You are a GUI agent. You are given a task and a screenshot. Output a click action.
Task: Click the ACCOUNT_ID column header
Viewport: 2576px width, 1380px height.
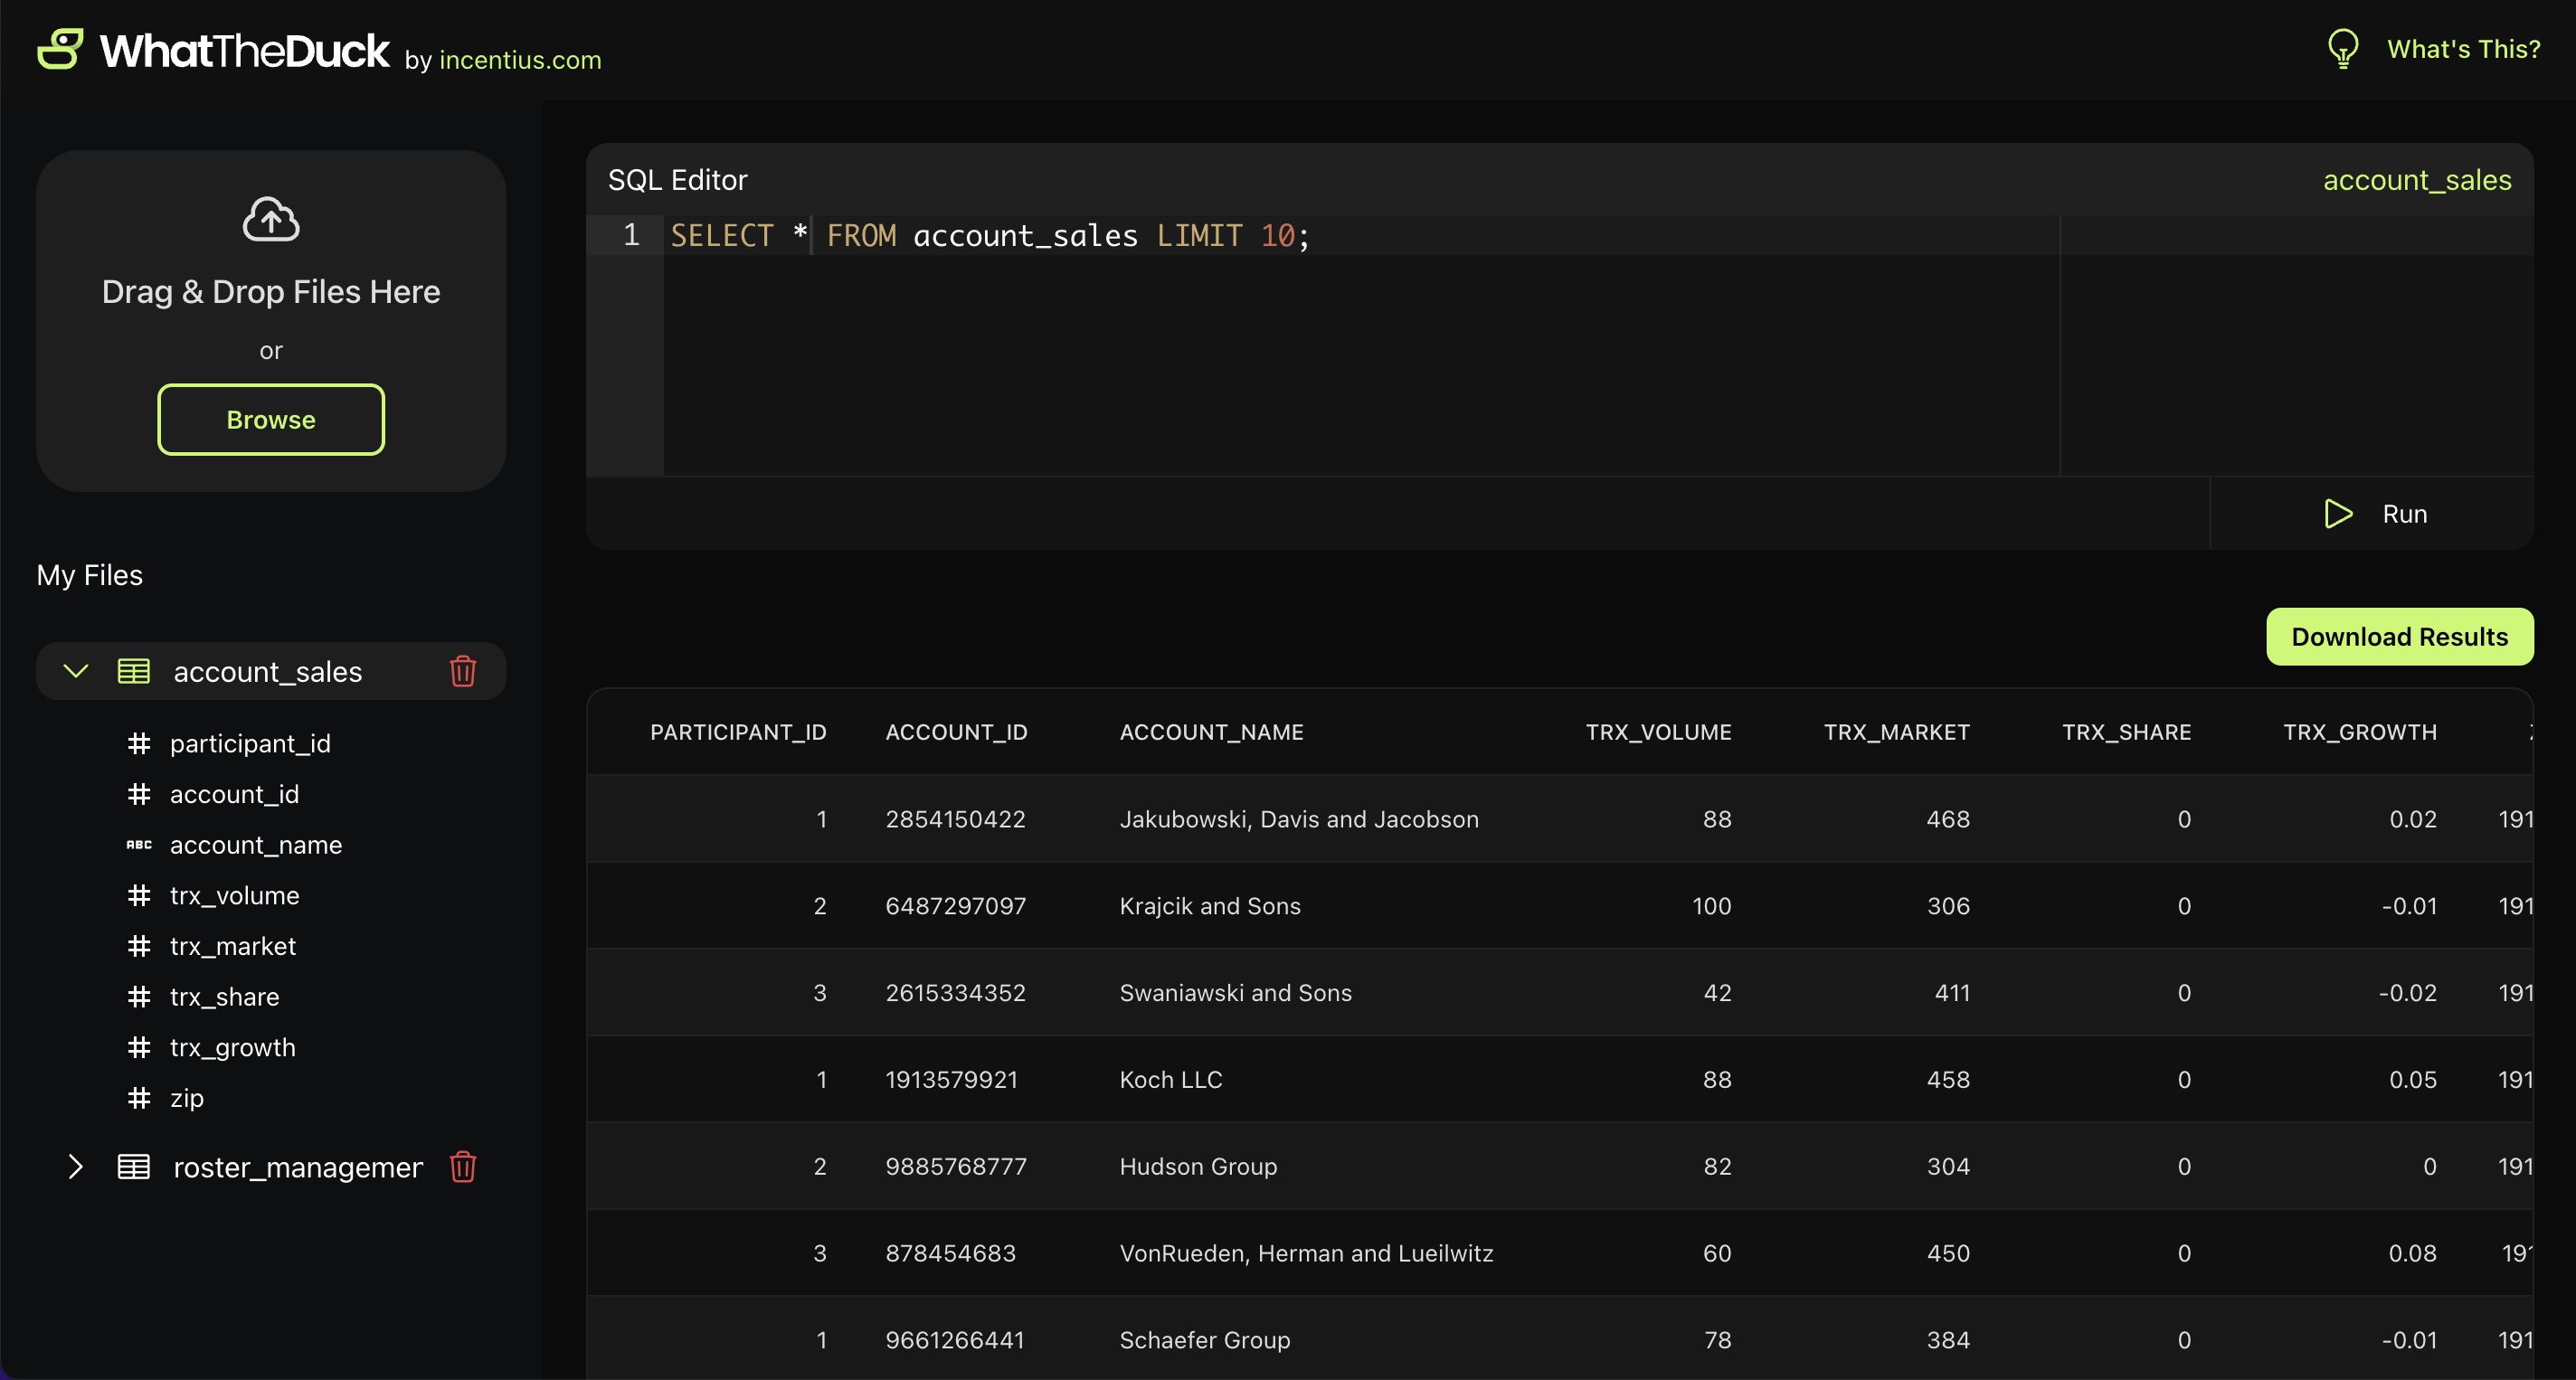(956, 732)
